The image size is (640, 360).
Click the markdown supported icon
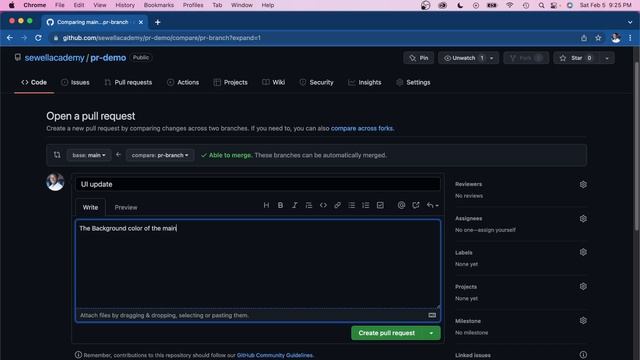coord(432,315)
